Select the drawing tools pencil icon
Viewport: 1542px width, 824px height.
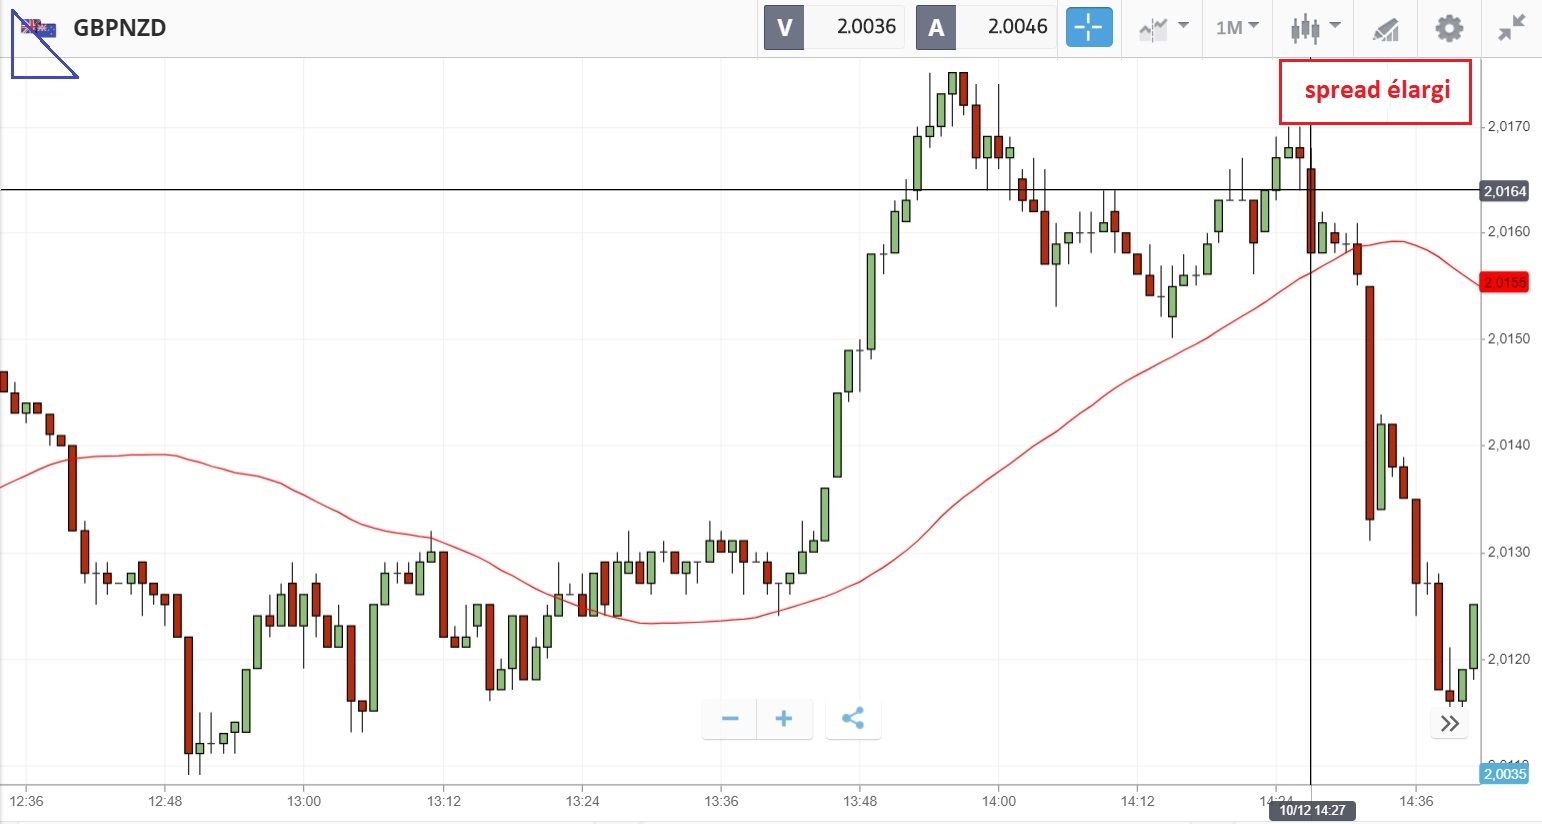coord(1385,28)
